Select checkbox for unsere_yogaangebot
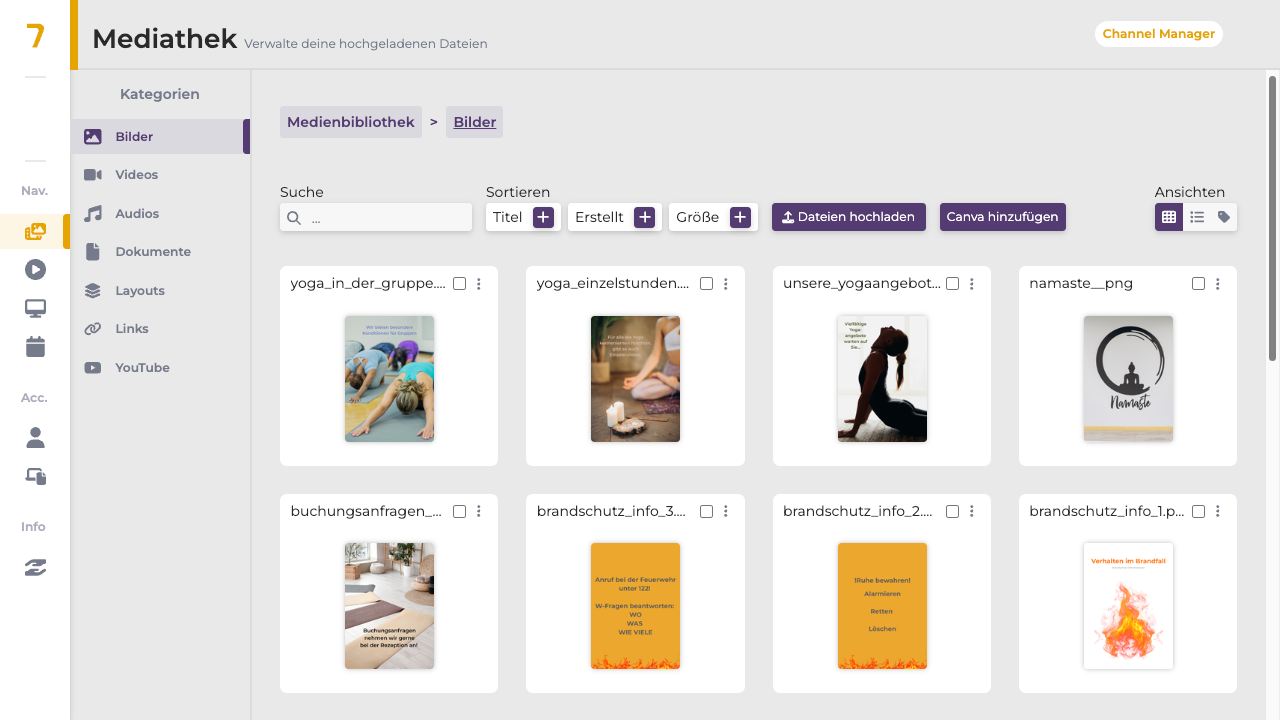The height and width of the screenshot is (720, 1280). tap(952, 284)
